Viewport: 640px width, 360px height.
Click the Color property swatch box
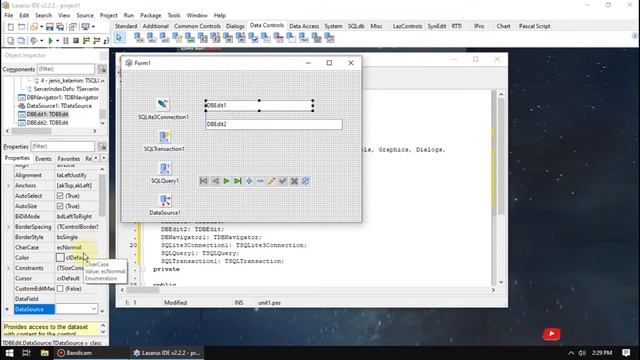click(60, 258)
